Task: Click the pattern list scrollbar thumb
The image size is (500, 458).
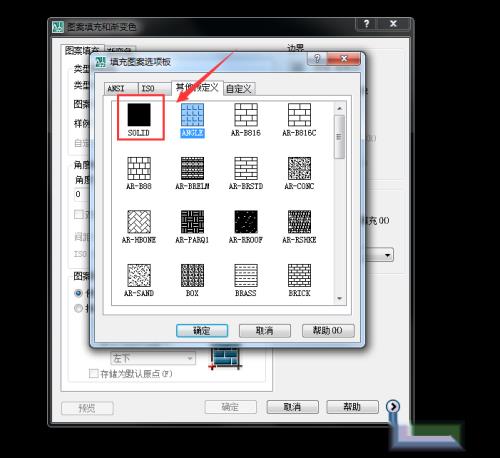Action: [x=339, y=137]
